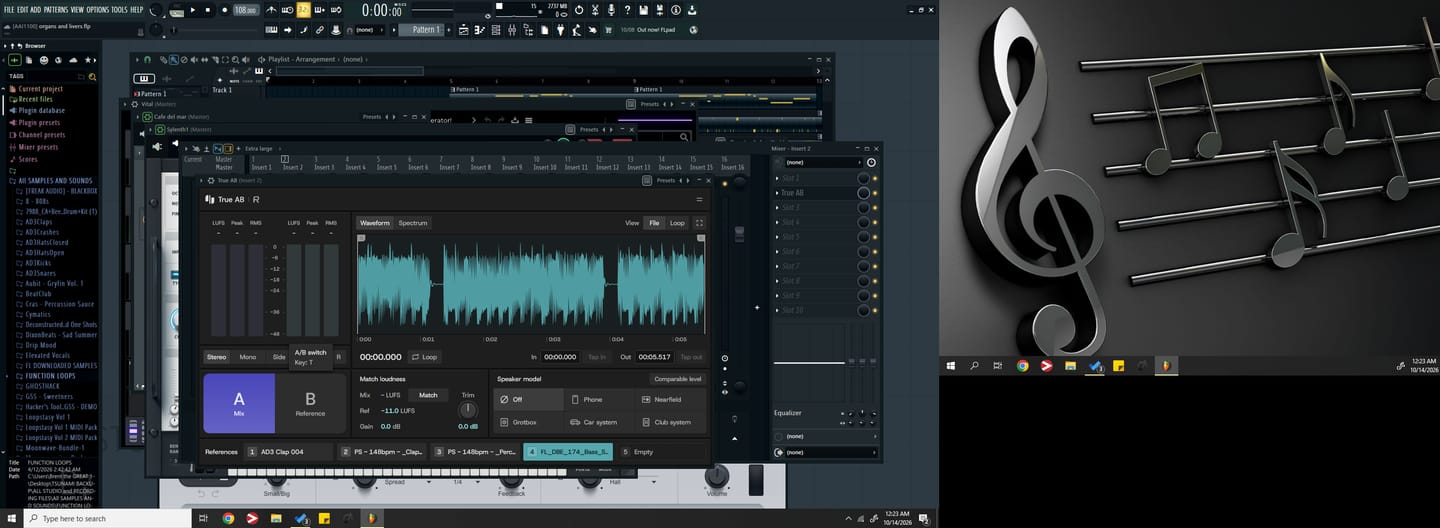Select the Nearfield speaker model
1440x528 pixels.
671,399
